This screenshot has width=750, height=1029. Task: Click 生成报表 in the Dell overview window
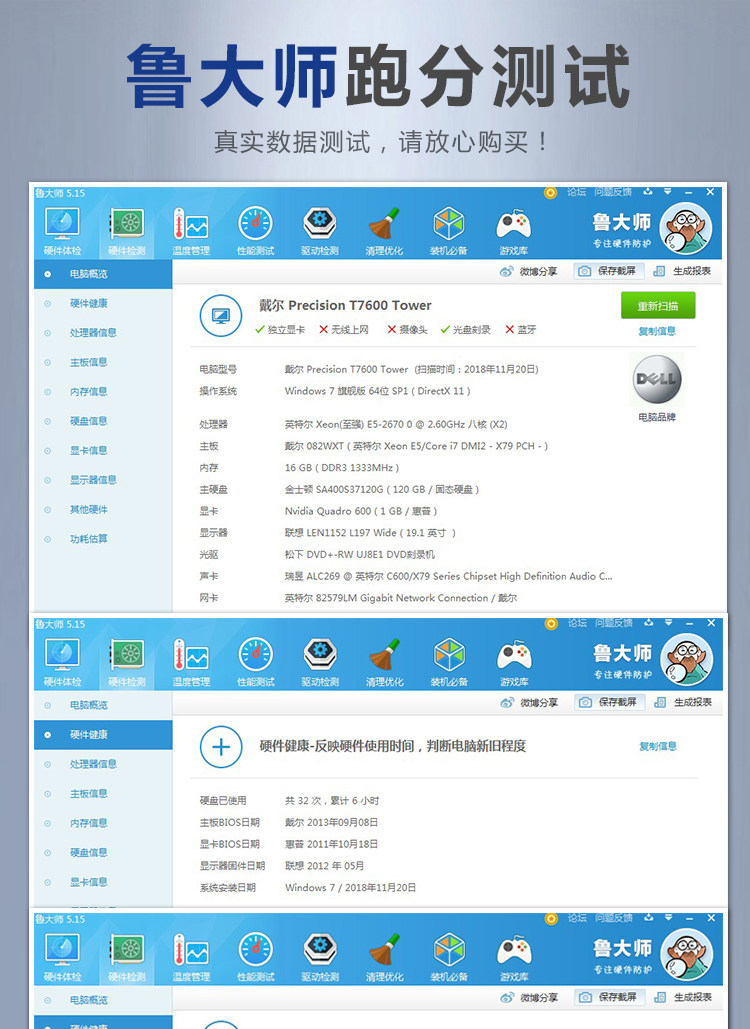683,271
